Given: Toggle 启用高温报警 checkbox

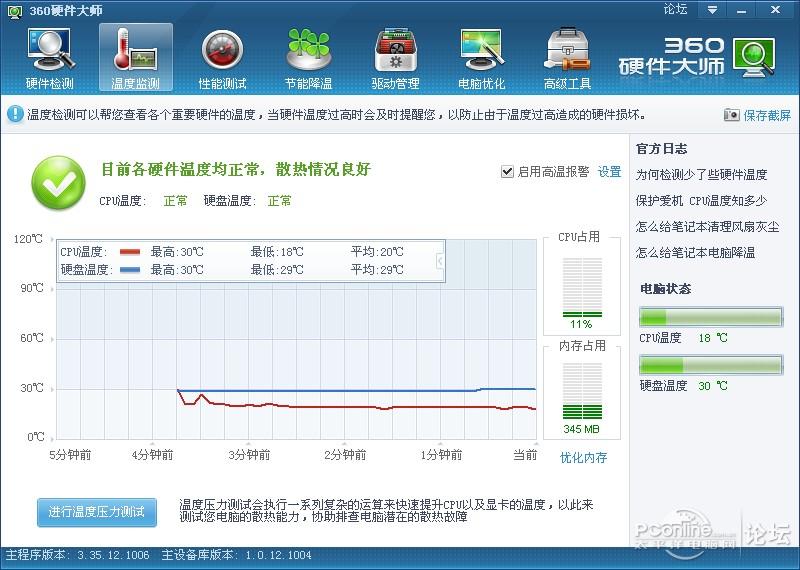Looking at the screenshot, I should coord(507,171).
